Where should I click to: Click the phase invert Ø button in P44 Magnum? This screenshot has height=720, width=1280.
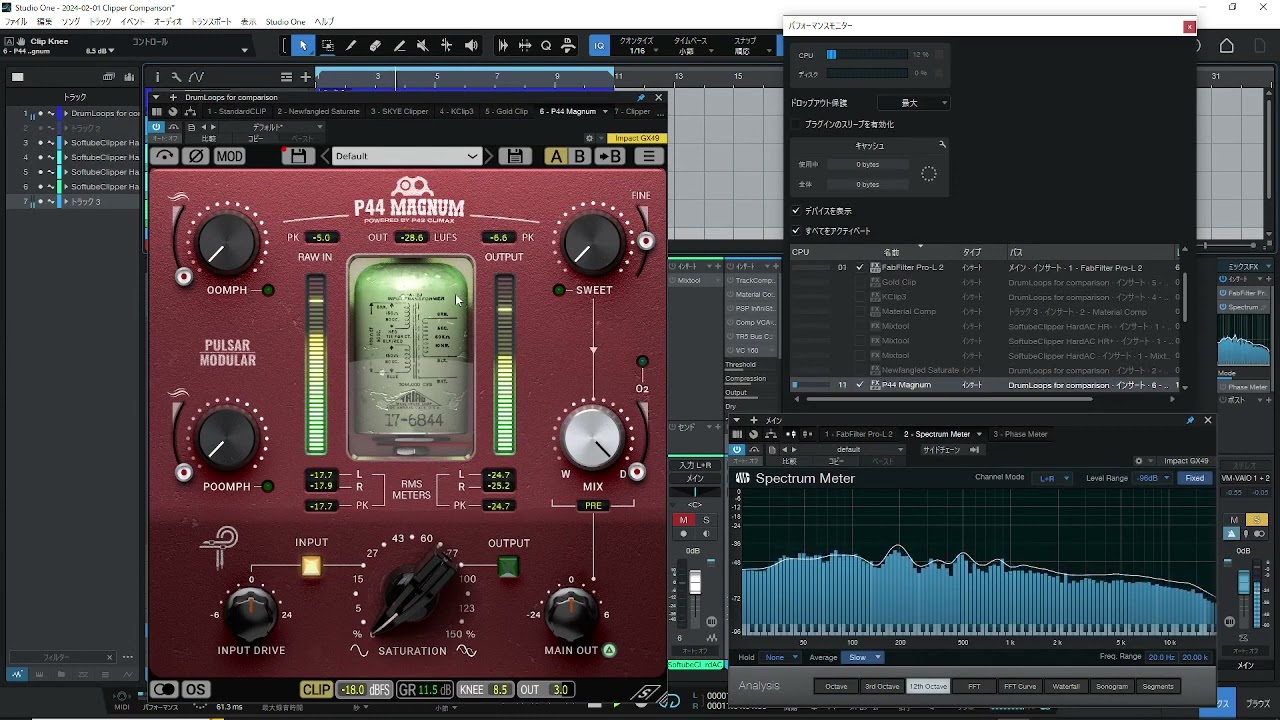point(197,156)
